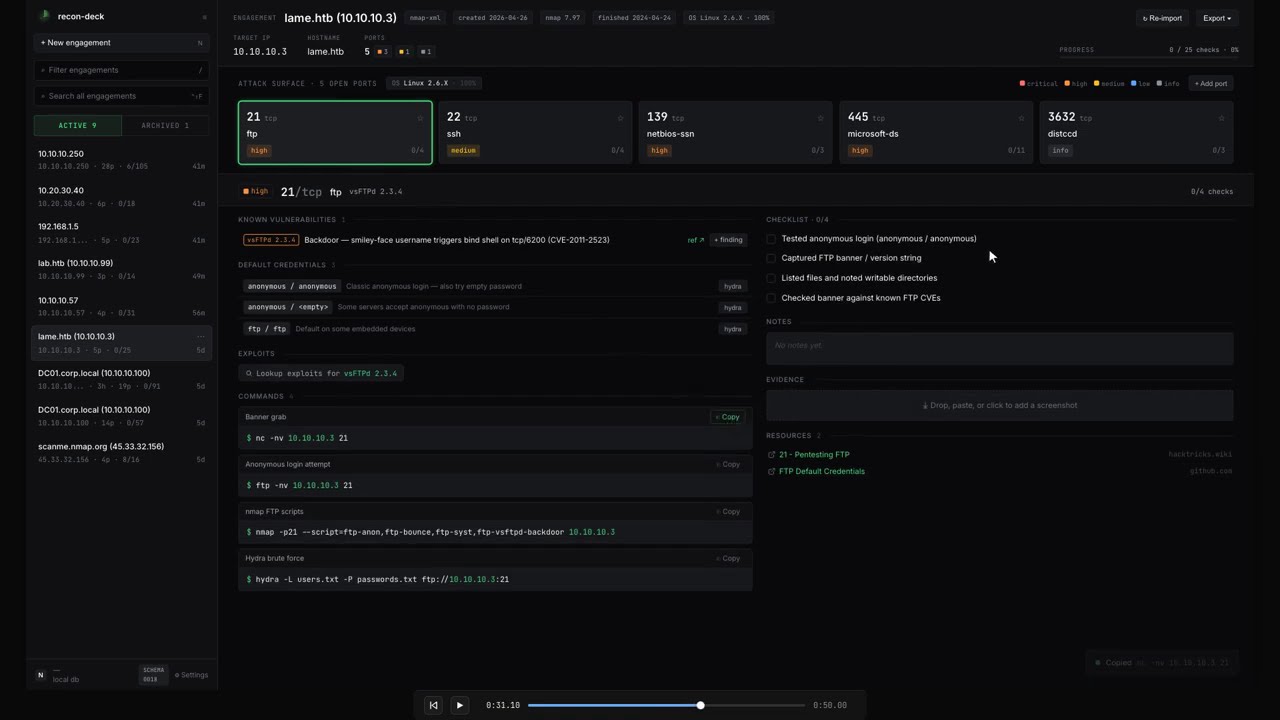
Task: Add a finding for the vsFTPd backdoor
Action: coord(729,240)
